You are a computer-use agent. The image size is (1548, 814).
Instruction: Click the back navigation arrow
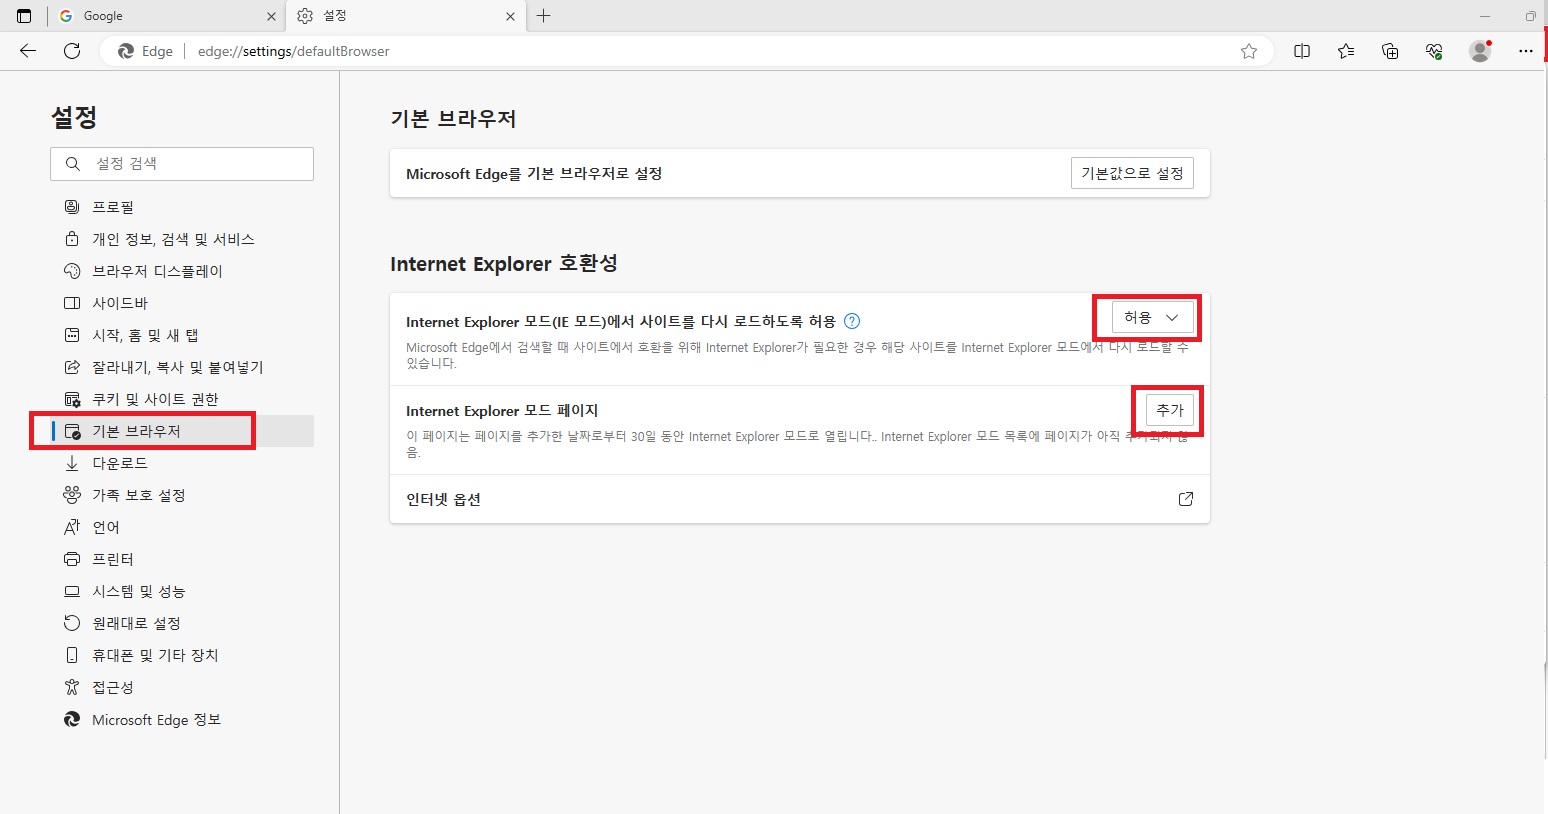[28, 51]
